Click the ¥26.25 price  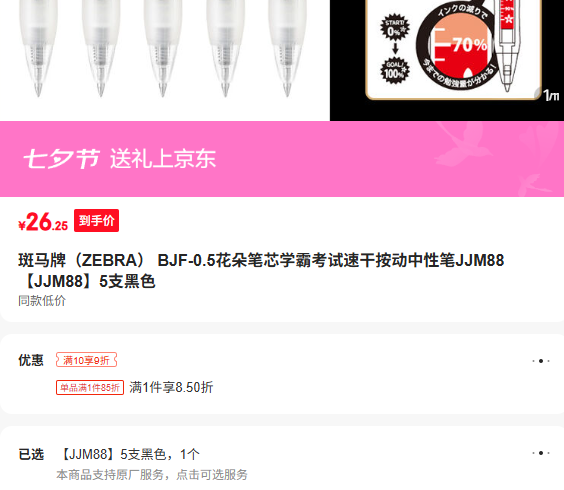click(x=43, y=222)
